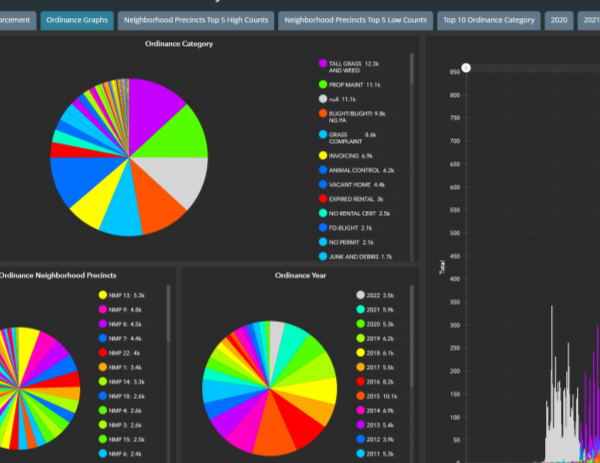Toggle NMP 6 legend entry
The width and height of the screenshot is (600, 463).
tap(120, 454)
